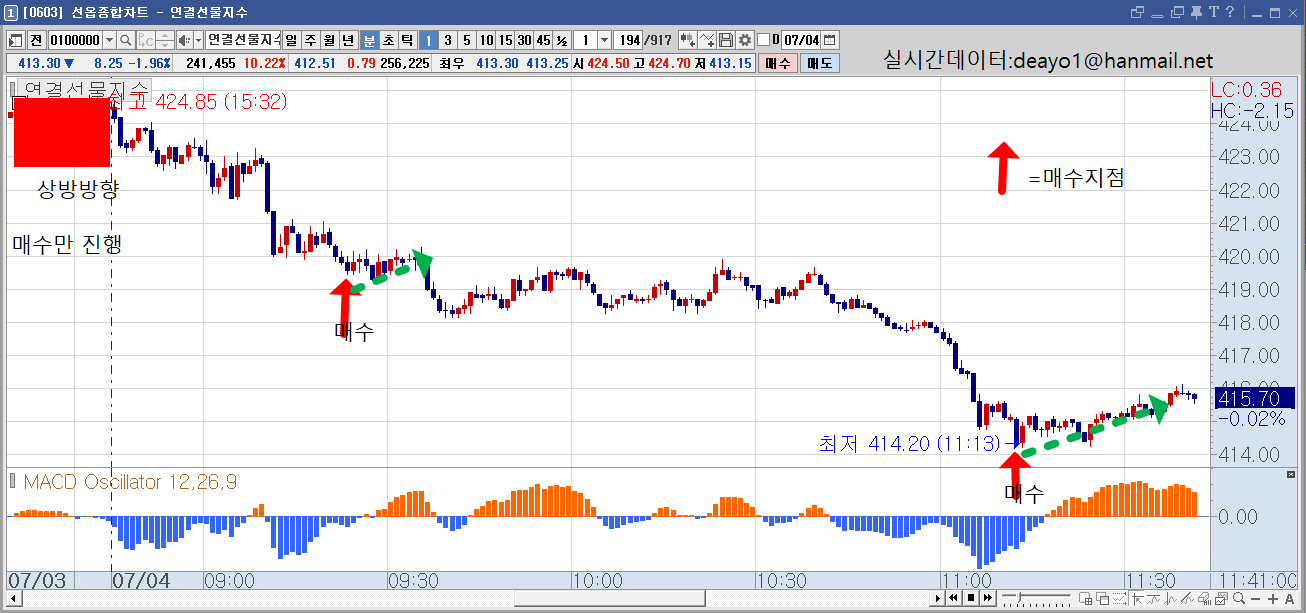This screenshot has height=613, width=1306.
Task: Click the symbol code input field 0100000
Action: 75,40
